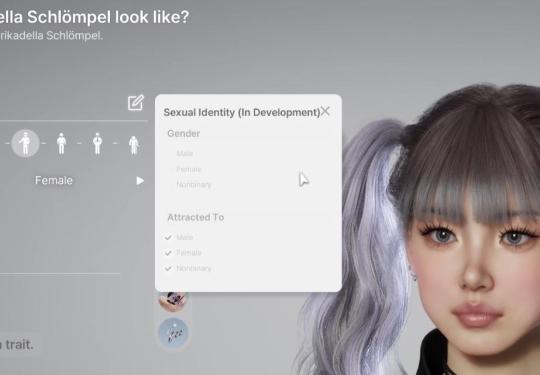The image size is (540, 375).
Task: Click the Gender section heading
Action: tap(184, 133)
